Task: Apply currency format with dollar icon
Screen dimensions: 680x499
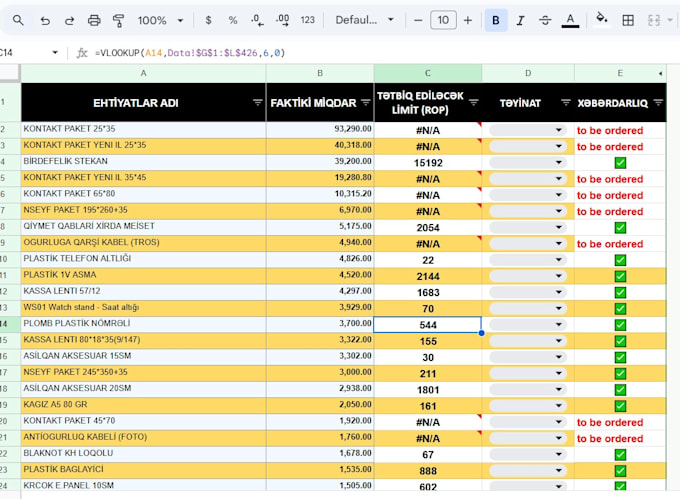Action: pyautogui.click(x=209, y=20)
